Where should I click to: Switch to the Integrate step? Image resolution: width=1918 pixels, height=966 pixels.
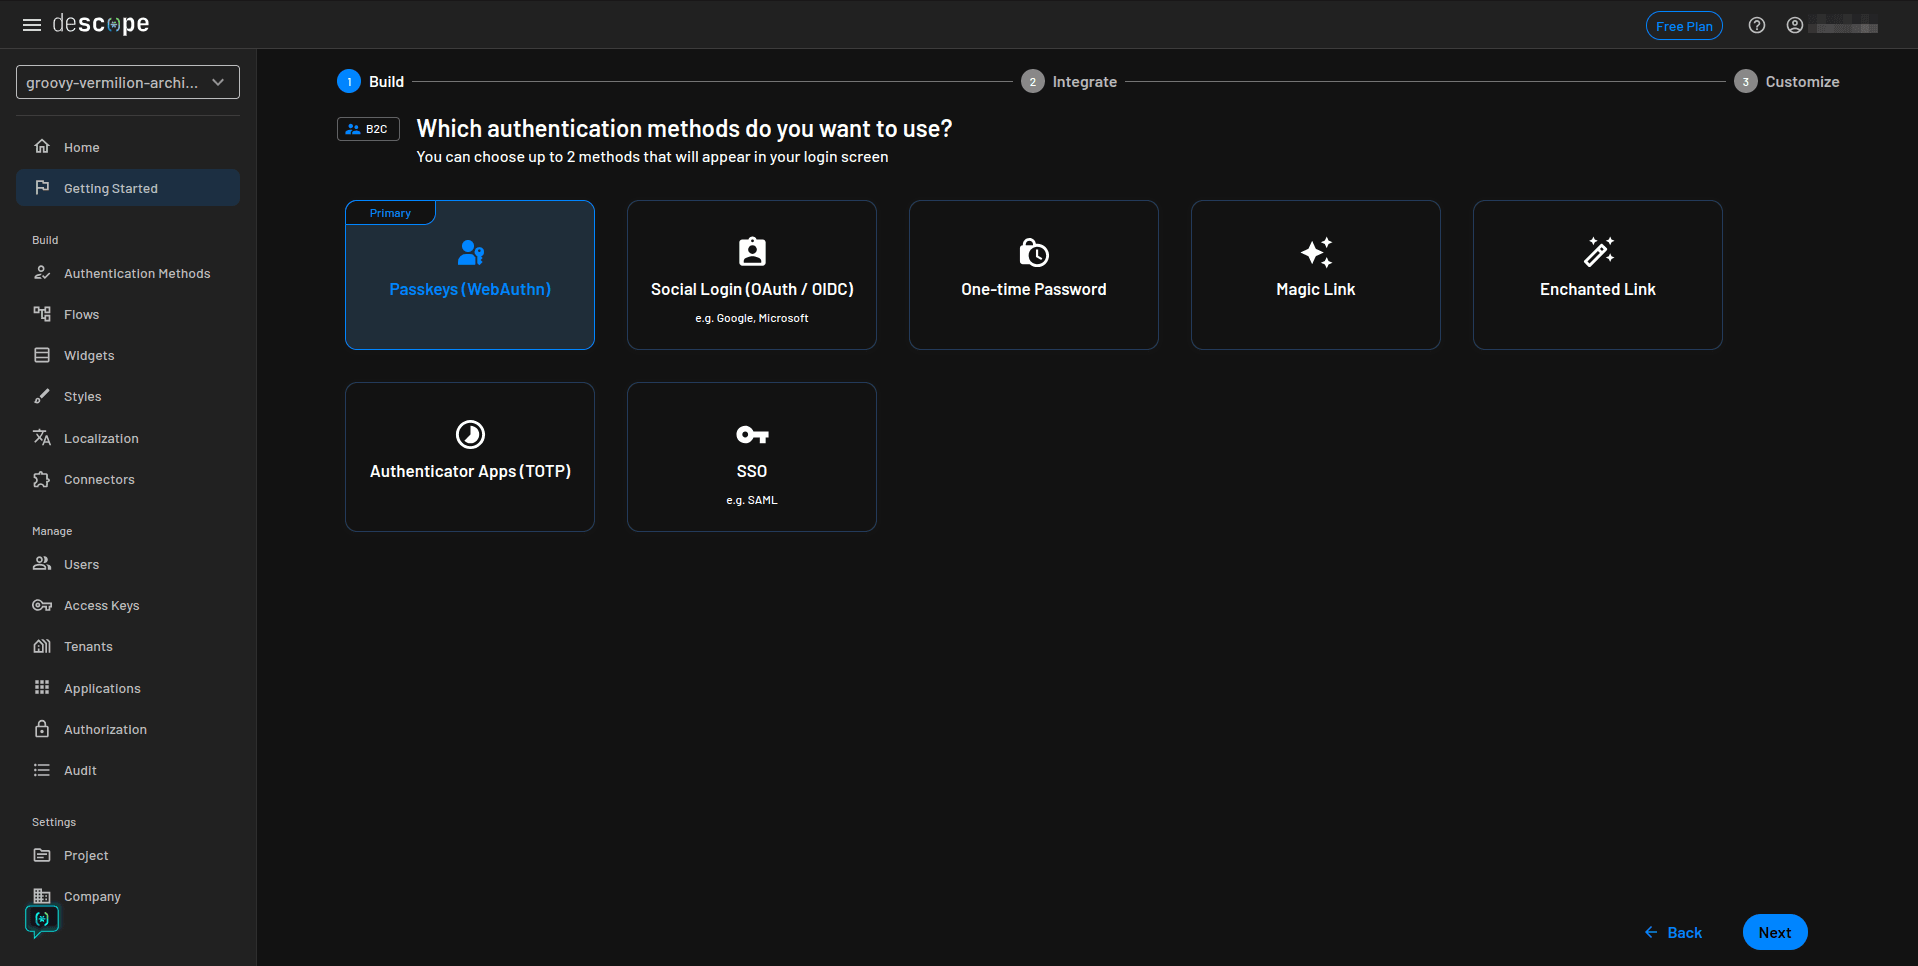coord(1068,81)
